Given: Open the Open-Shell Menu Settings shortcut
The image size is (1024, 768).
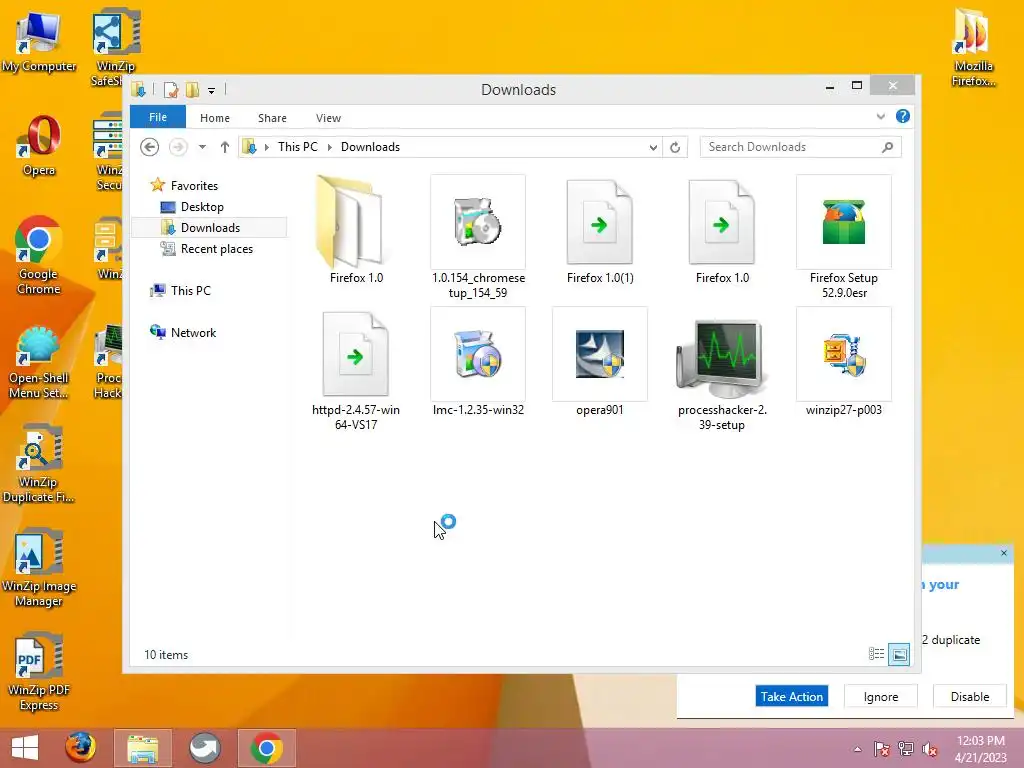Looking at the screenshot, I should 39,362.
